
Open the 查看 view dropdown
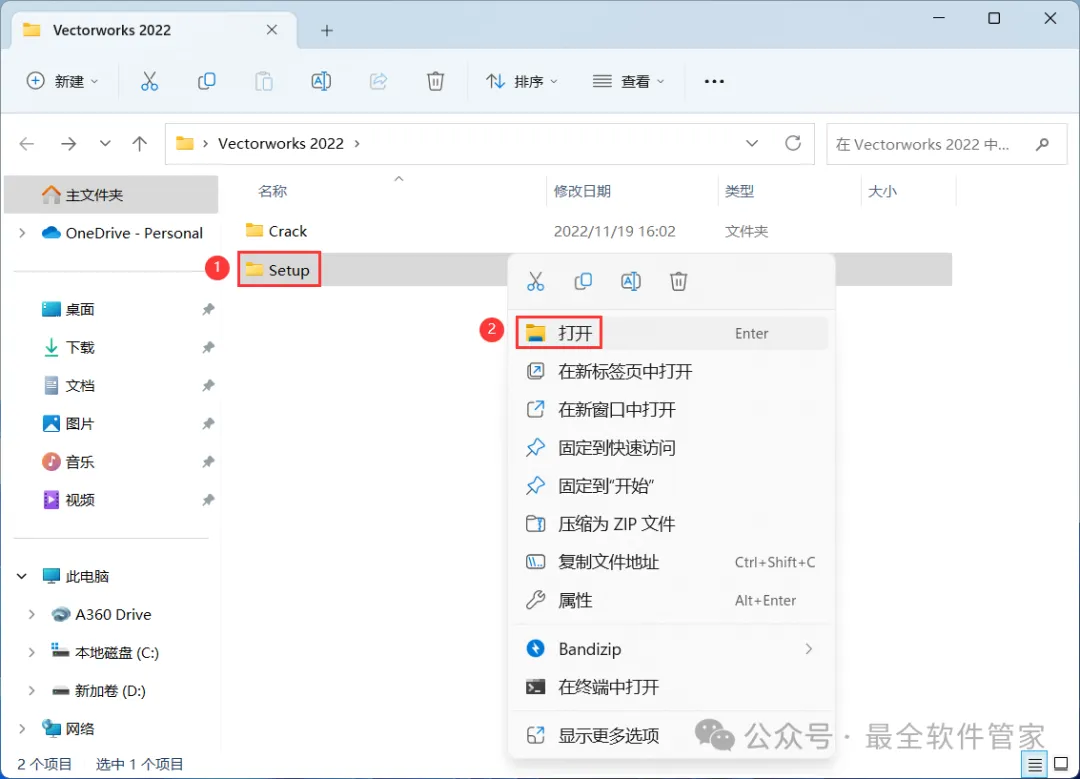click(628, 81)
